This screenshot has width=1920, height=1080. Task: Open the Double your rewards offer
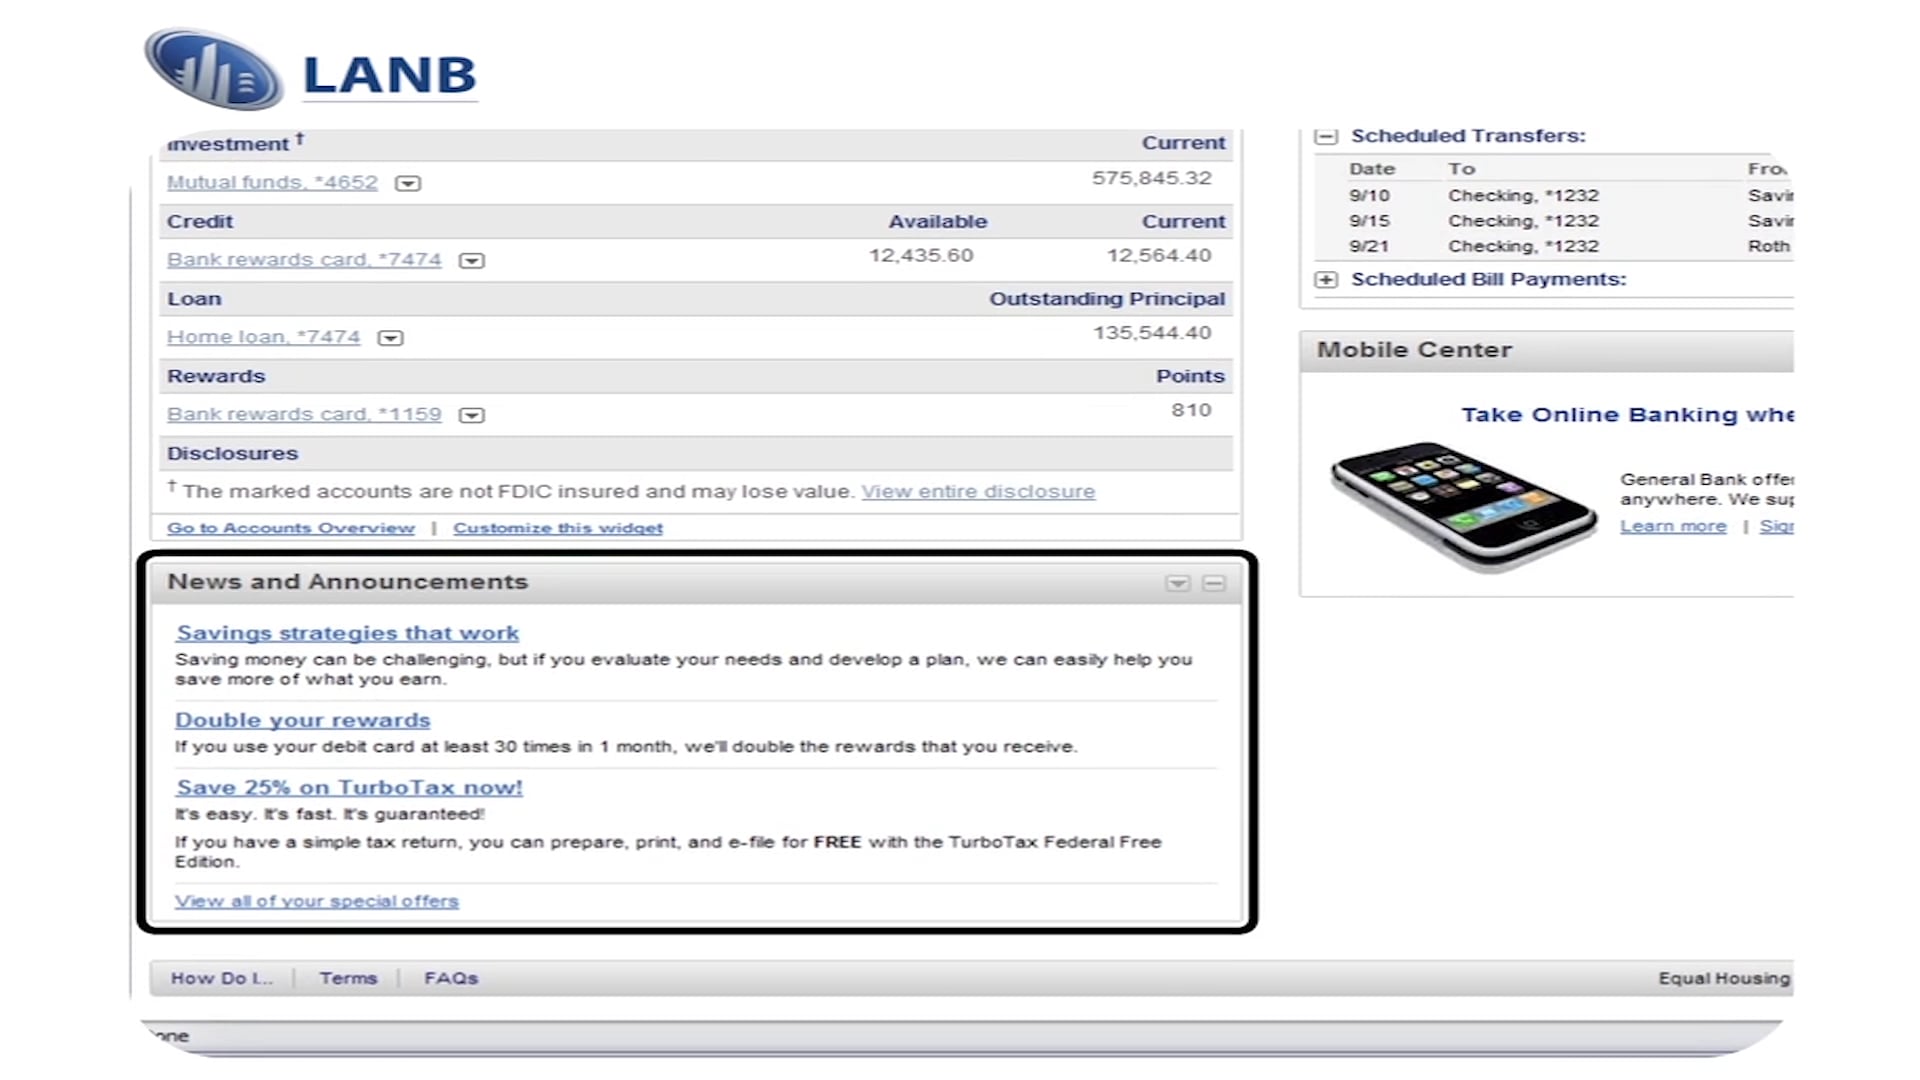click(303, 720)
